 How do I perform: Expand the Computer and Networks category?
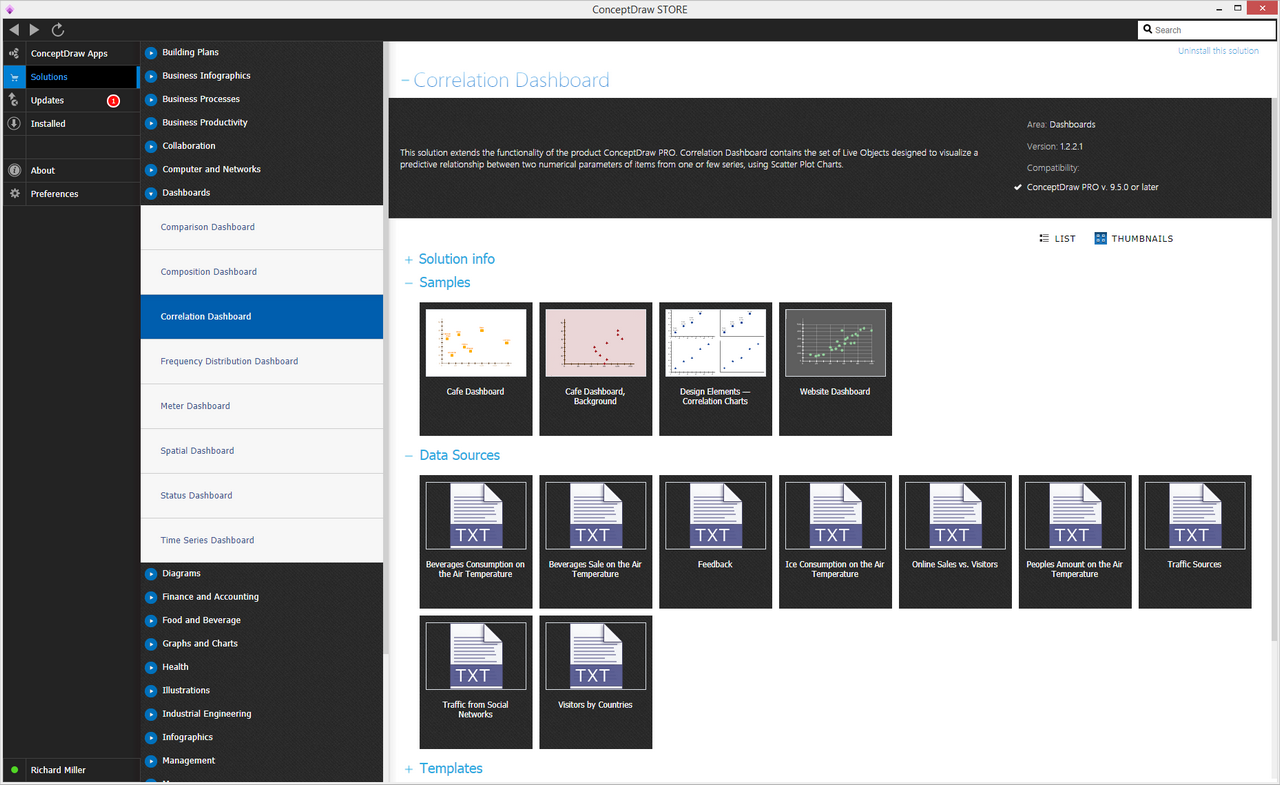151,170
